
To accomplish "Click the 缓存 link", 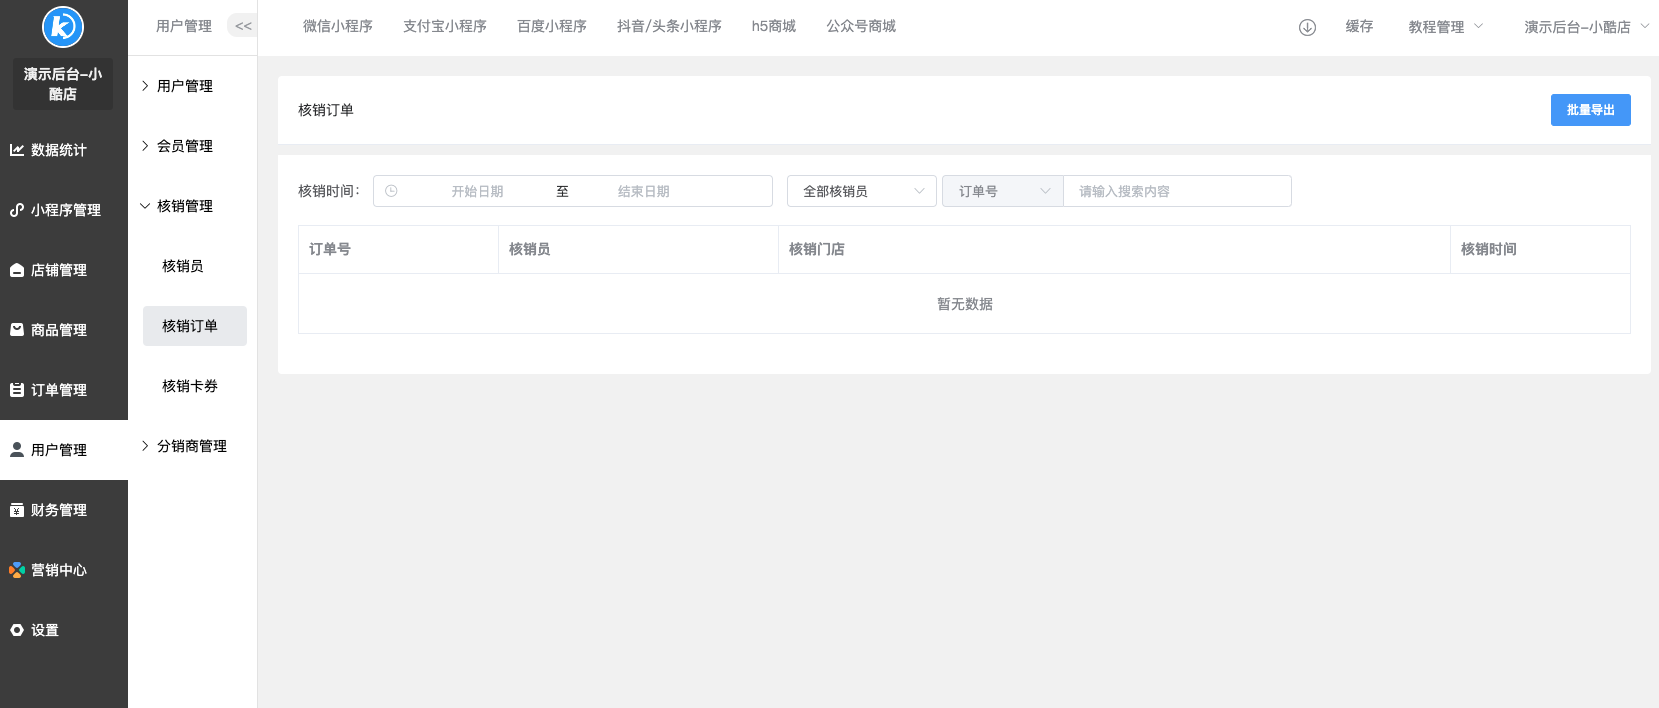I will pyautogui.click(x=1359, y=27).
